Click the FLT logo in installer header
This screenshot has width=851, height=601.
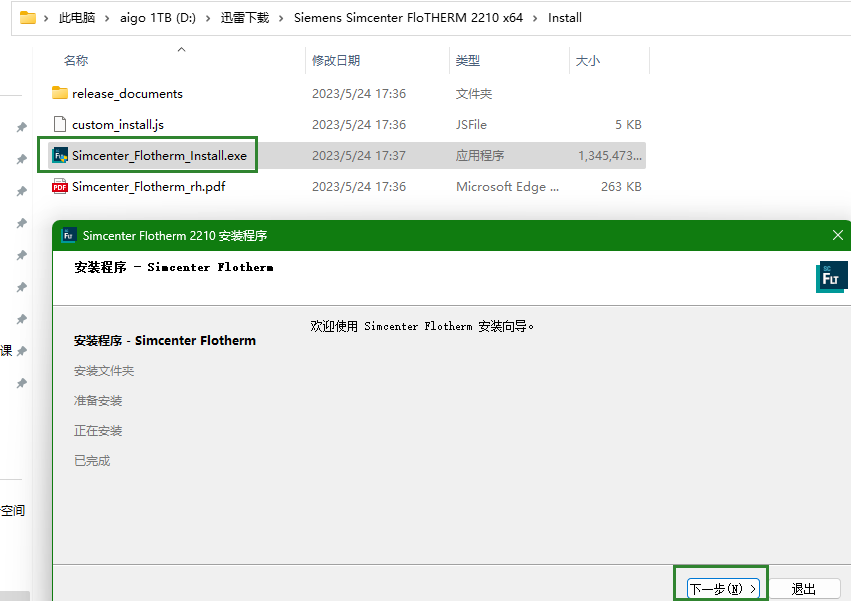pyautogui.click(x=831, y=277)
